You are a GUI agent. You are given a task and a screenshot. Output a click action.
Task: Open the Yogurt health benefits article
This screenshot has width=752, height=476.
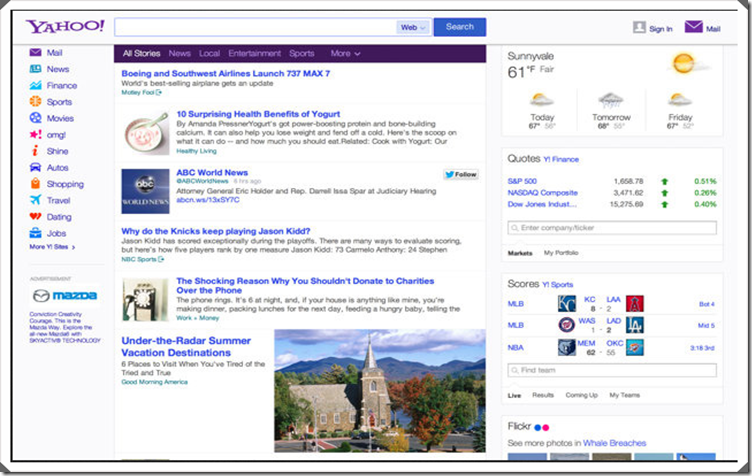point(258,114)
